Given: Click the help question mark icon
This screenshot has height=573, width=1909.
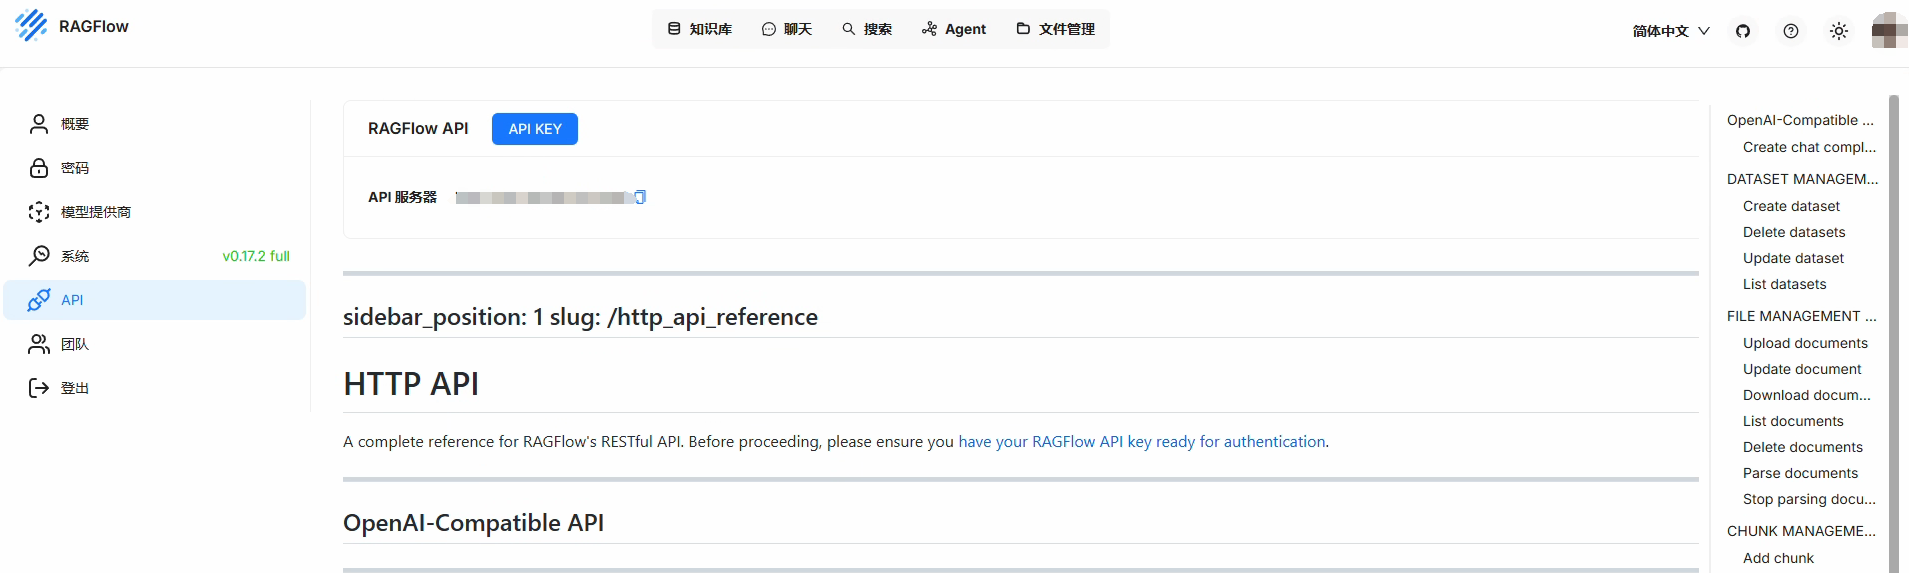Looking at the screenshot, I should point(1791,31).
